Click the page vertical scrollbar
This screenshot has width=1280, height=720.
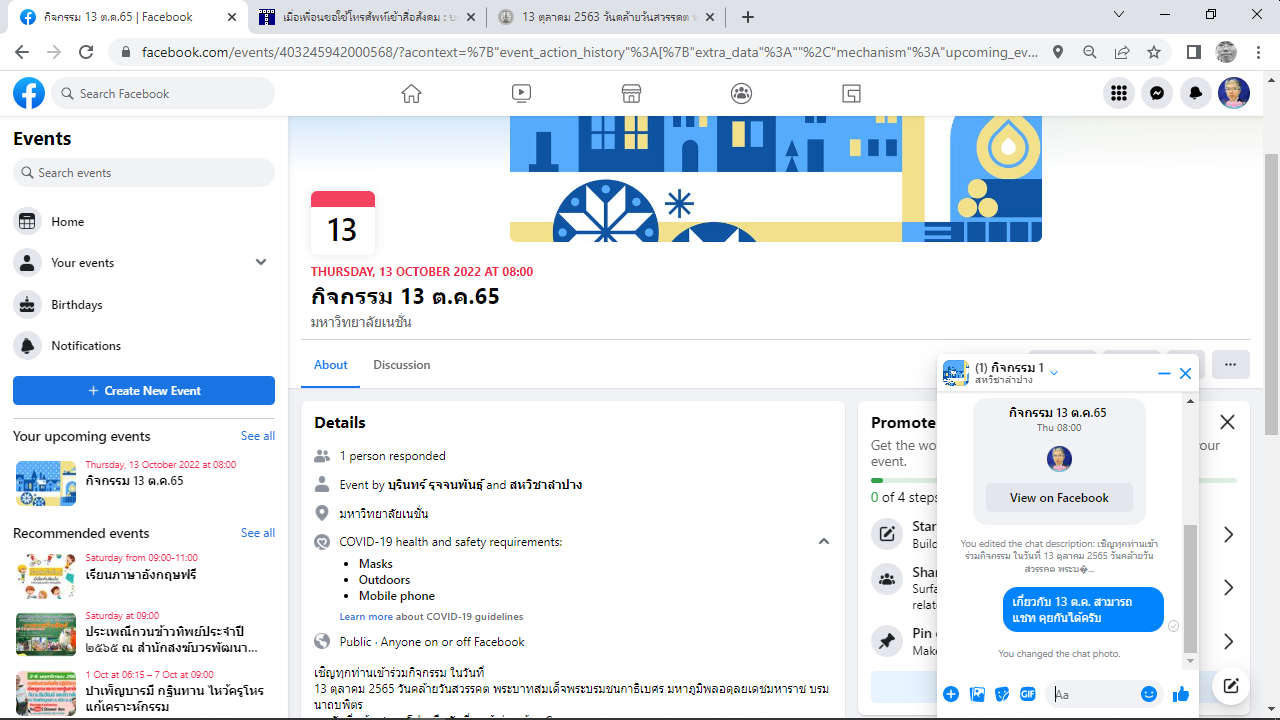[1271, 295]
